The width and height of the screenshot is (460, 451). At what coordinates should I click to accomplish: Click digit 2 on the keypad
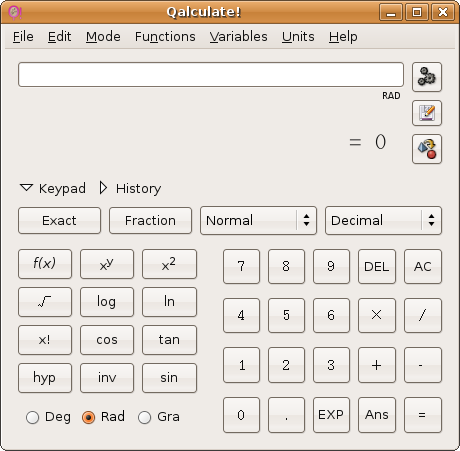(x=286, y=365)
